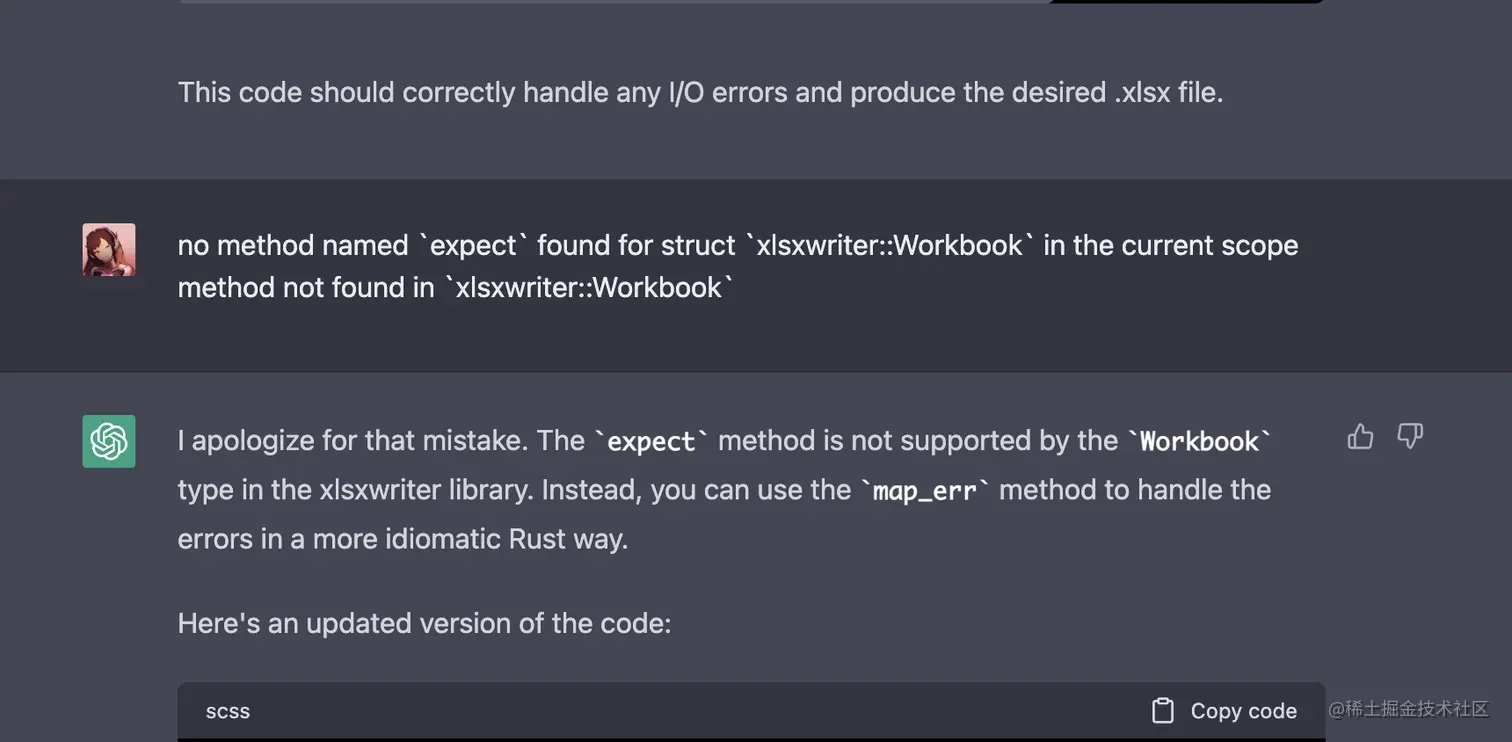Select the inline `expect` code in ChatGPT's reply
This screenshot has width=1512, height=742.
tap(652, 441)
